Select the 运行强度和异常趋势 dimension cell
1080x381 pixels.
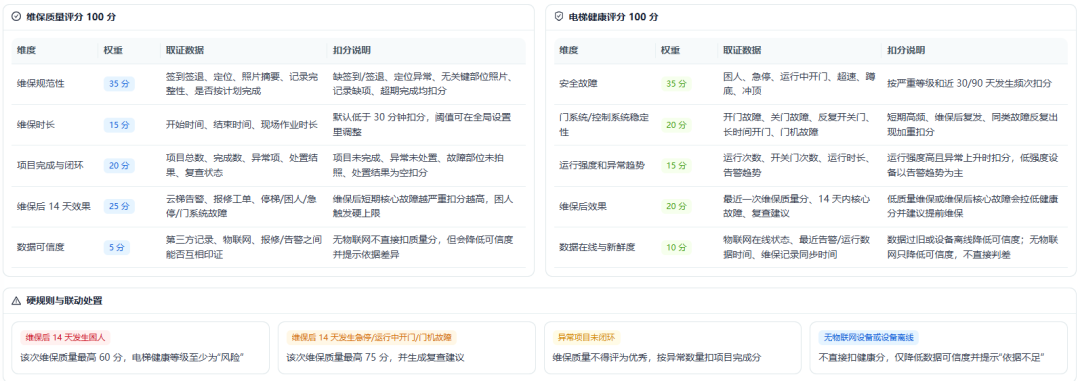coord(601,165)
